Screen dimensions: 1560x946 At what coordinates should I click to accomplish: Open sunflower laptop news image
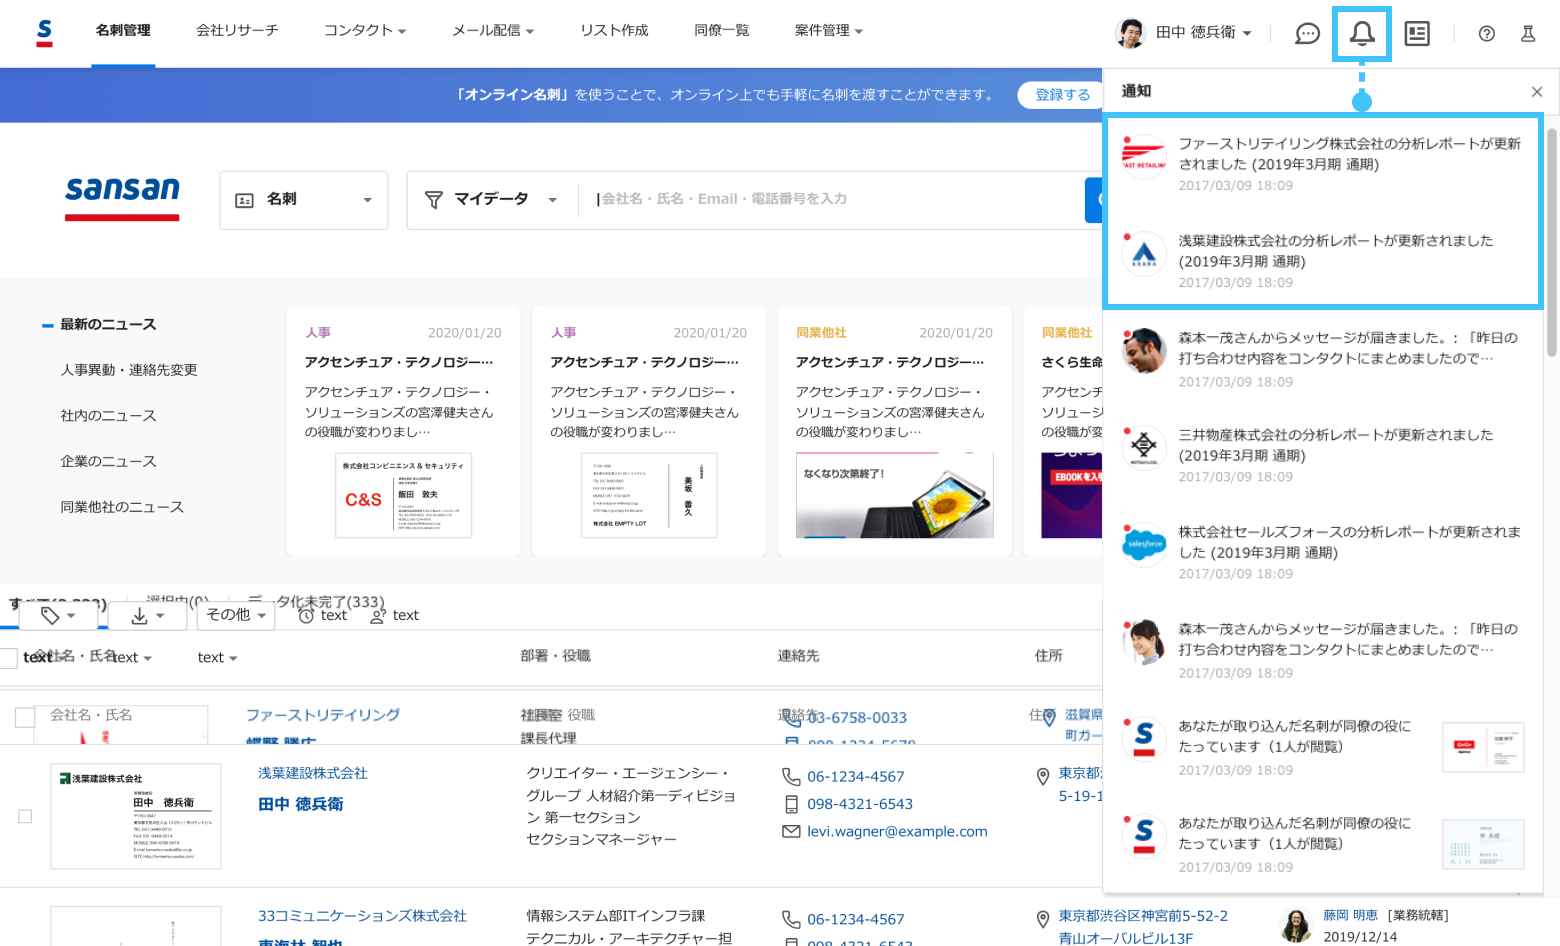pos(895,496)
